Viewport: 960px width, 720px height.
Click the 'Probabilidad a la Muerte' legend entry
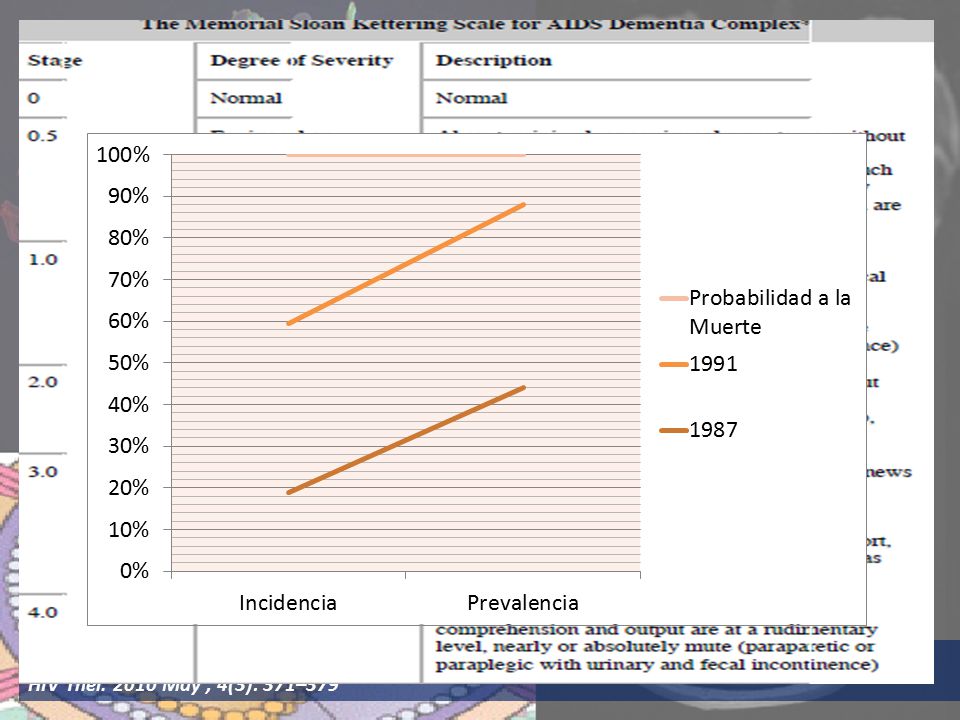coord(756,312)
